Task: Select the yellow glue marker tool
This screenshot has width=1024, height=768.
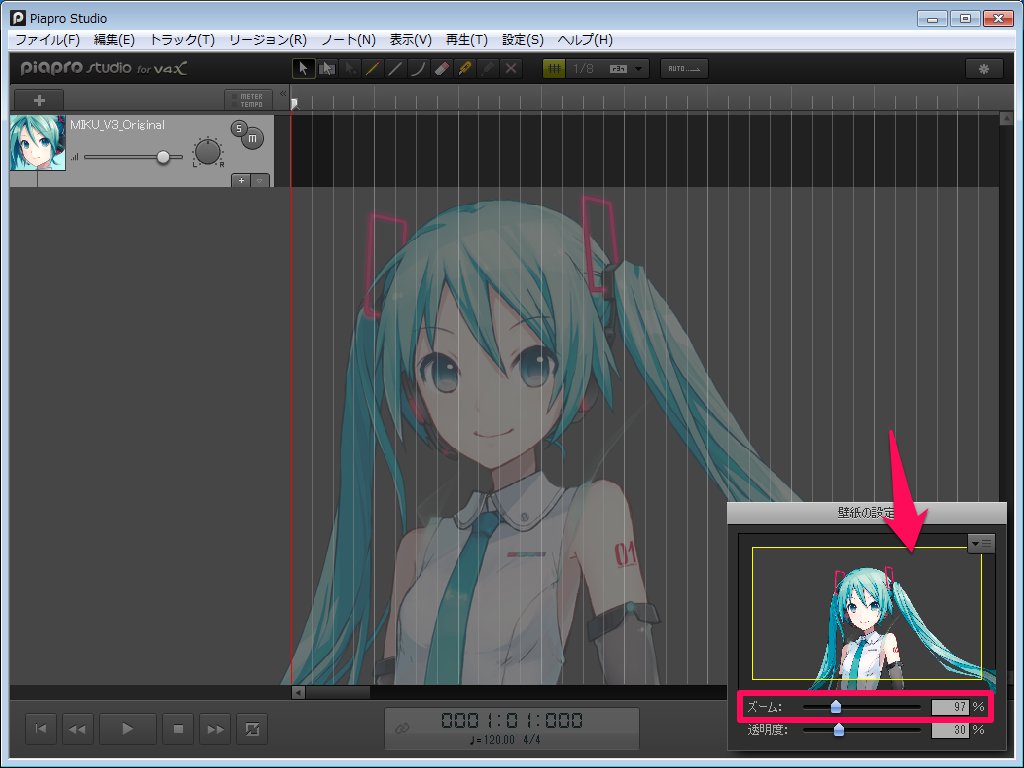Action: point(465,69)
